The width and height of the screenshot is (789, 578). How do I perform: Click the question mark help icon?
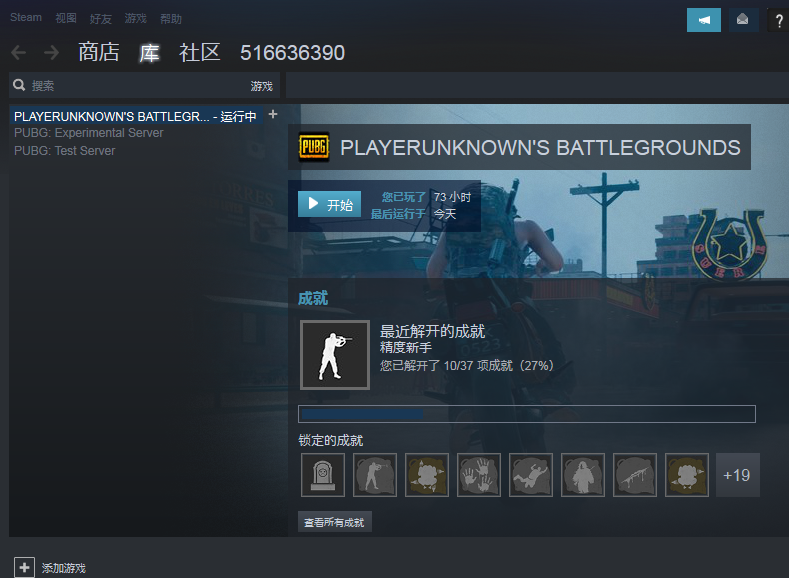(x=778, y=21)
